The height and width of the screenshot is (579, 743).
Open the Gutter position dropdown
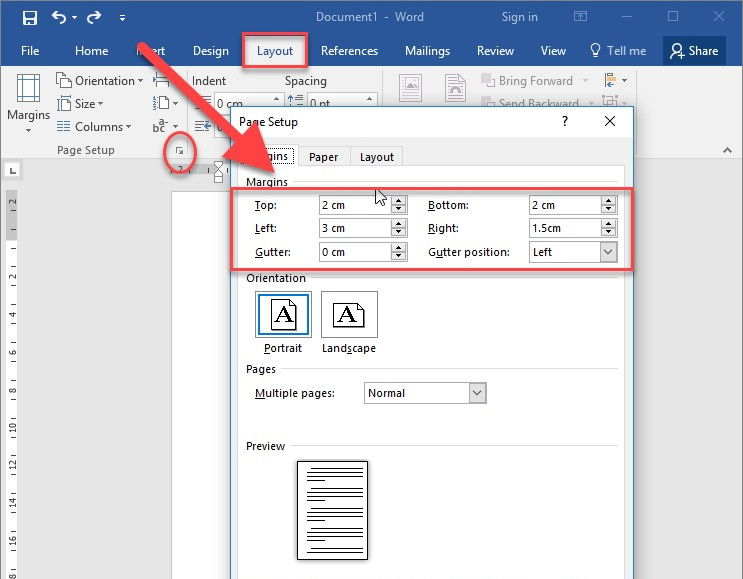coord(608,252)
